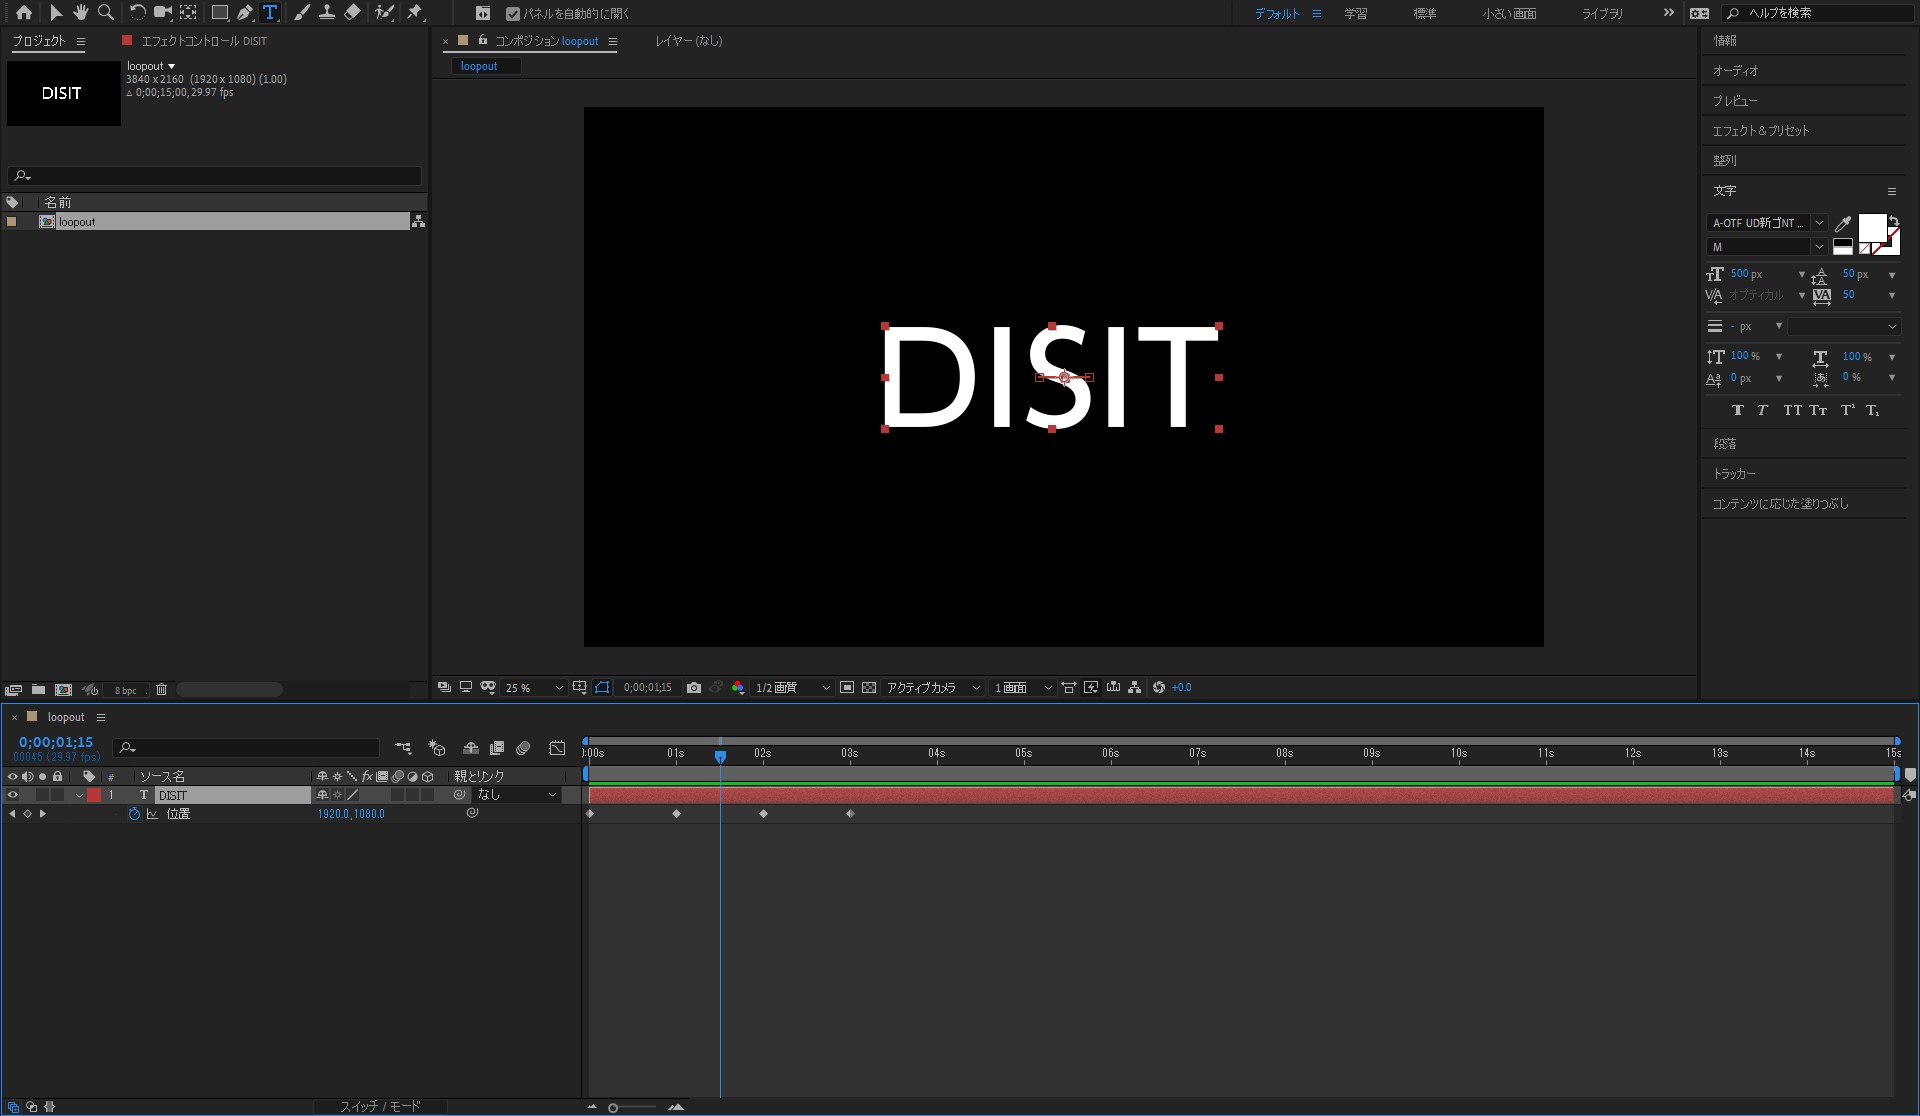The image size is (1920, 1116).
Task: Open the プレビュー panel
Action: coord(1735,101)
